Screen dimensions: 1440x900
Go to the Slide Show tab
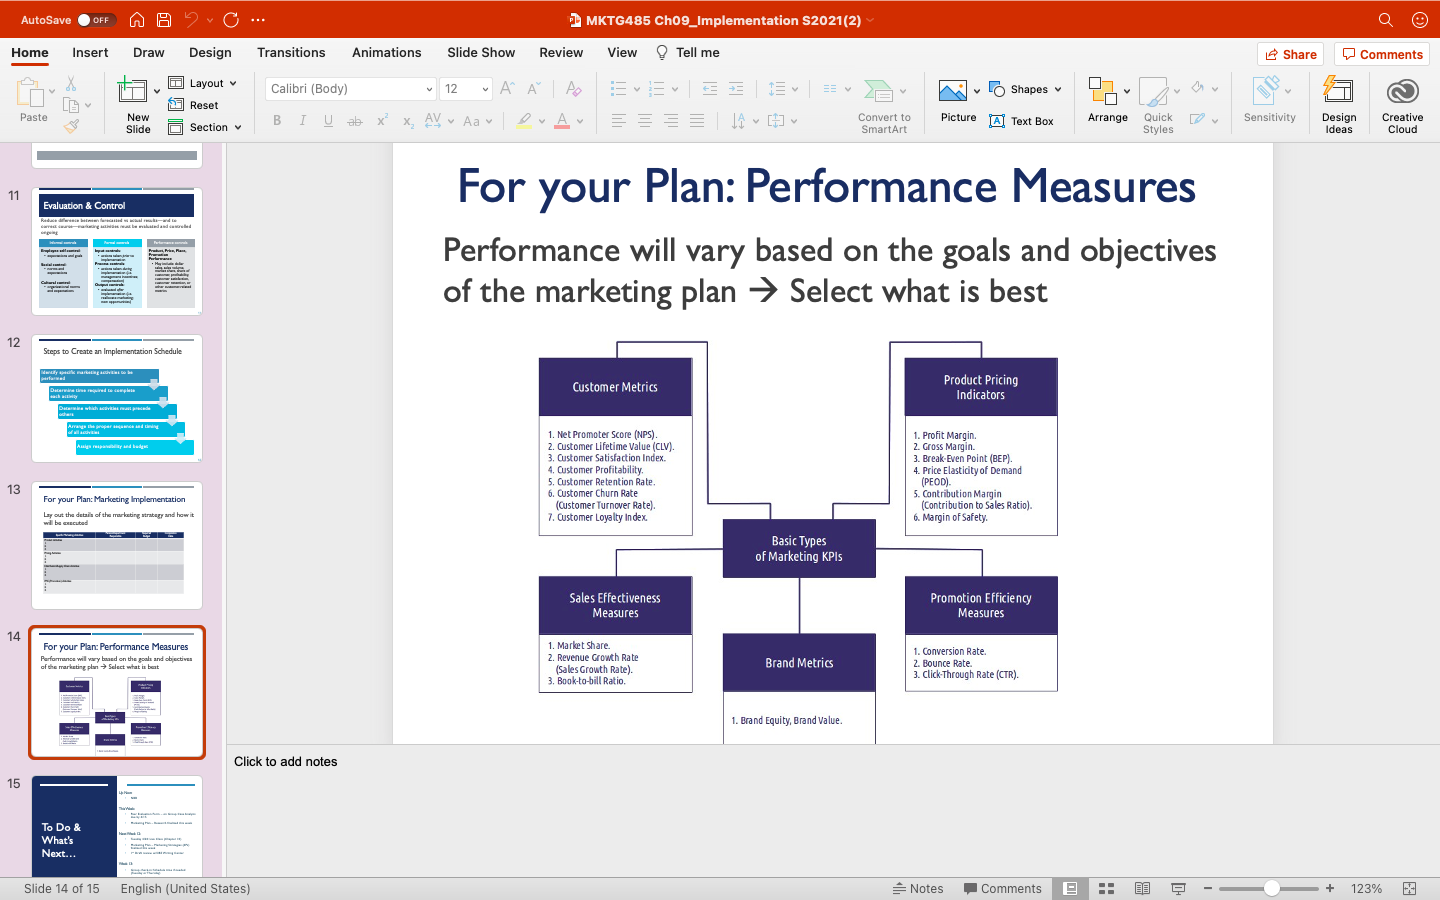point(481,52)
